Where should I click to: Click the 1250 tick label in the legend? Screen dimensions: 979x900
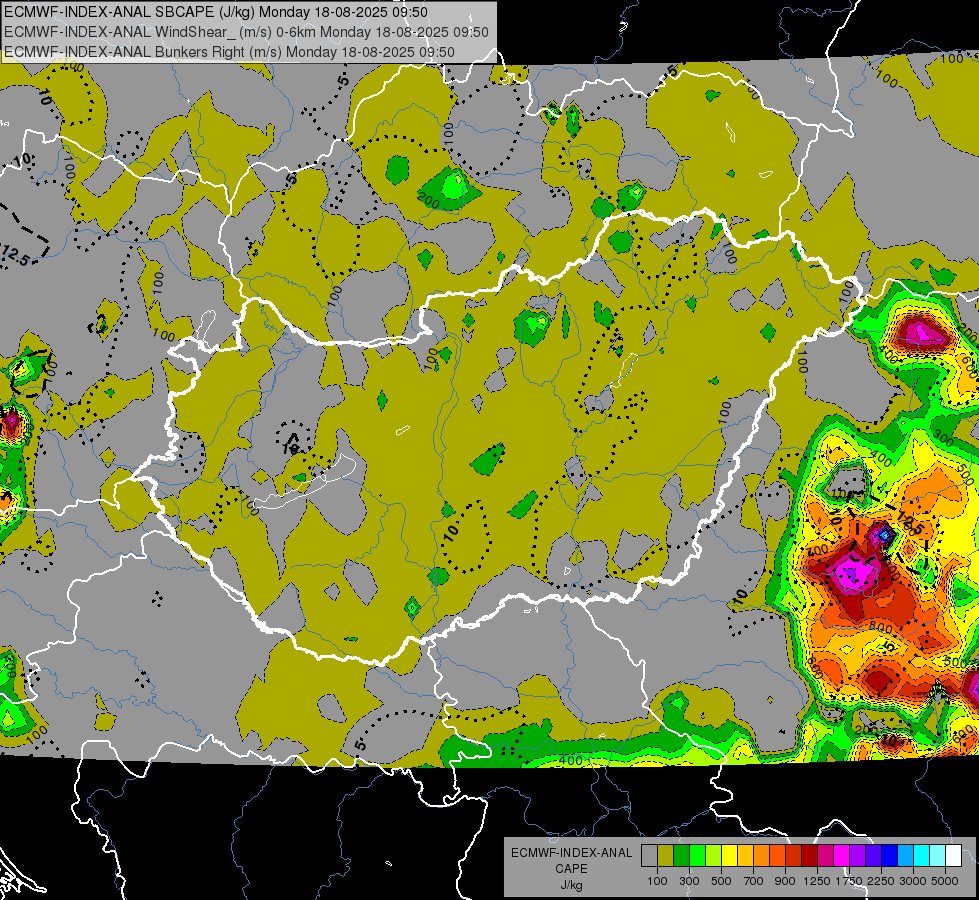[817, 881]
